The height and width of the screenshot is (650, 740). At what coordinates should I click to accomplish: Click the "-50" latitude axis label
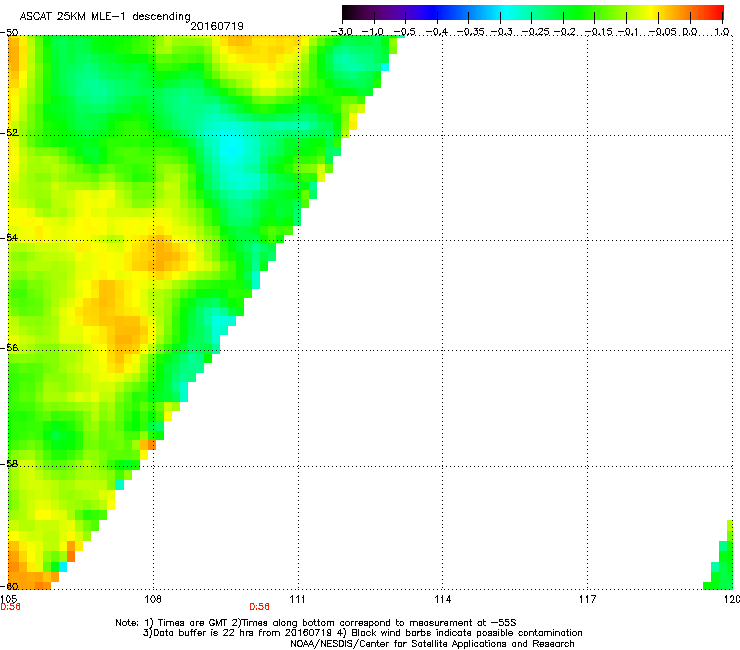pos(9,33)
